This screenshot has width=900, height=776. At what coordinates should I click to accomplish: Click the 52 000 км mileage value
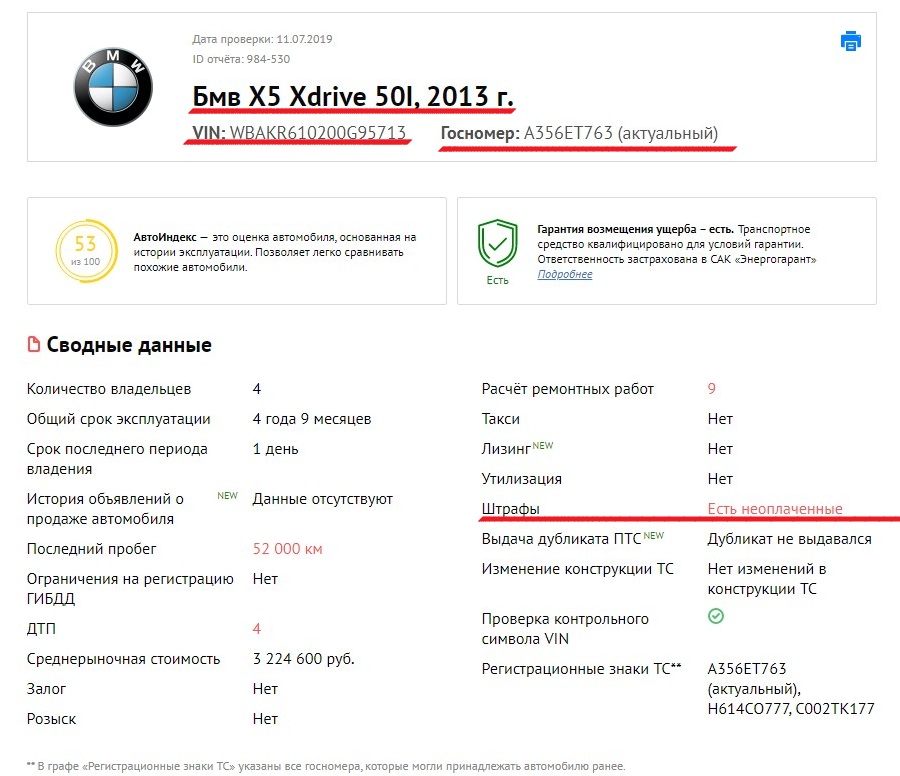(x=288, y=549)
